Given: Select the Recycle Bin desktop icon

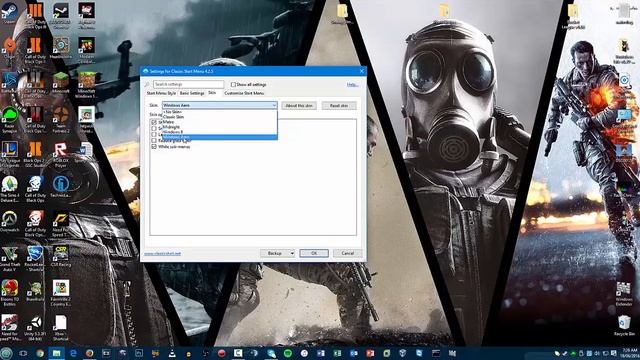Looking at the screenshot, I should pos(624,326).
